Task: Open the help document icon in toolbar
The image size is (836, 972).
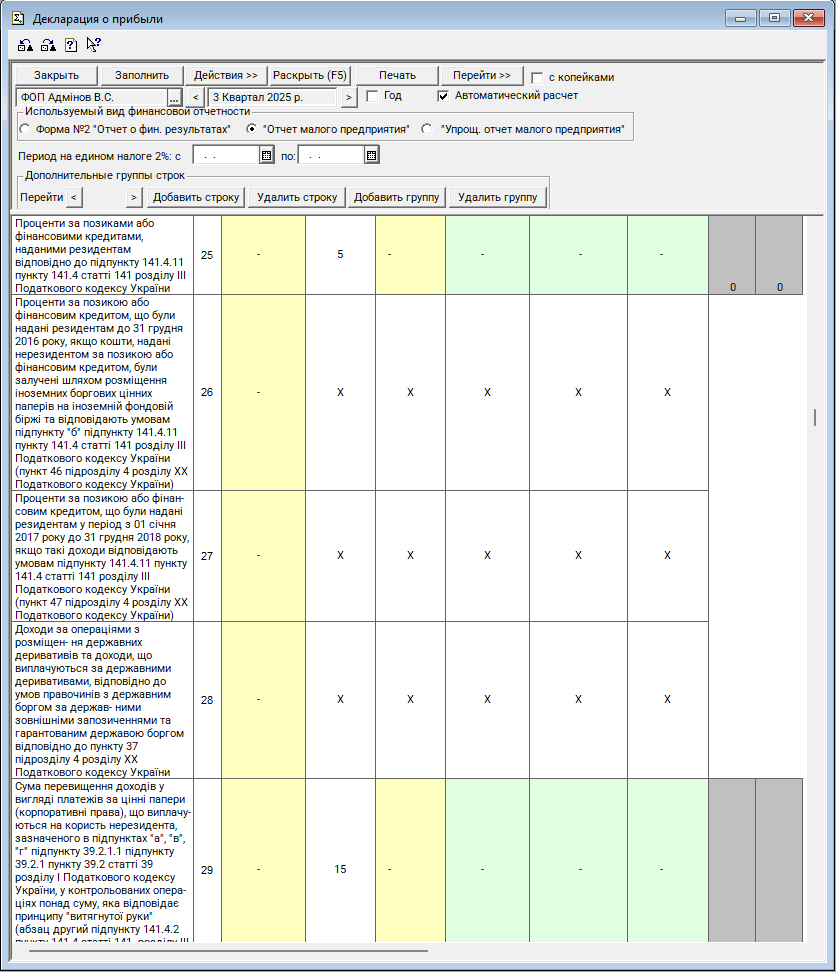Action: pyautogui.click(x=70, y=45)
